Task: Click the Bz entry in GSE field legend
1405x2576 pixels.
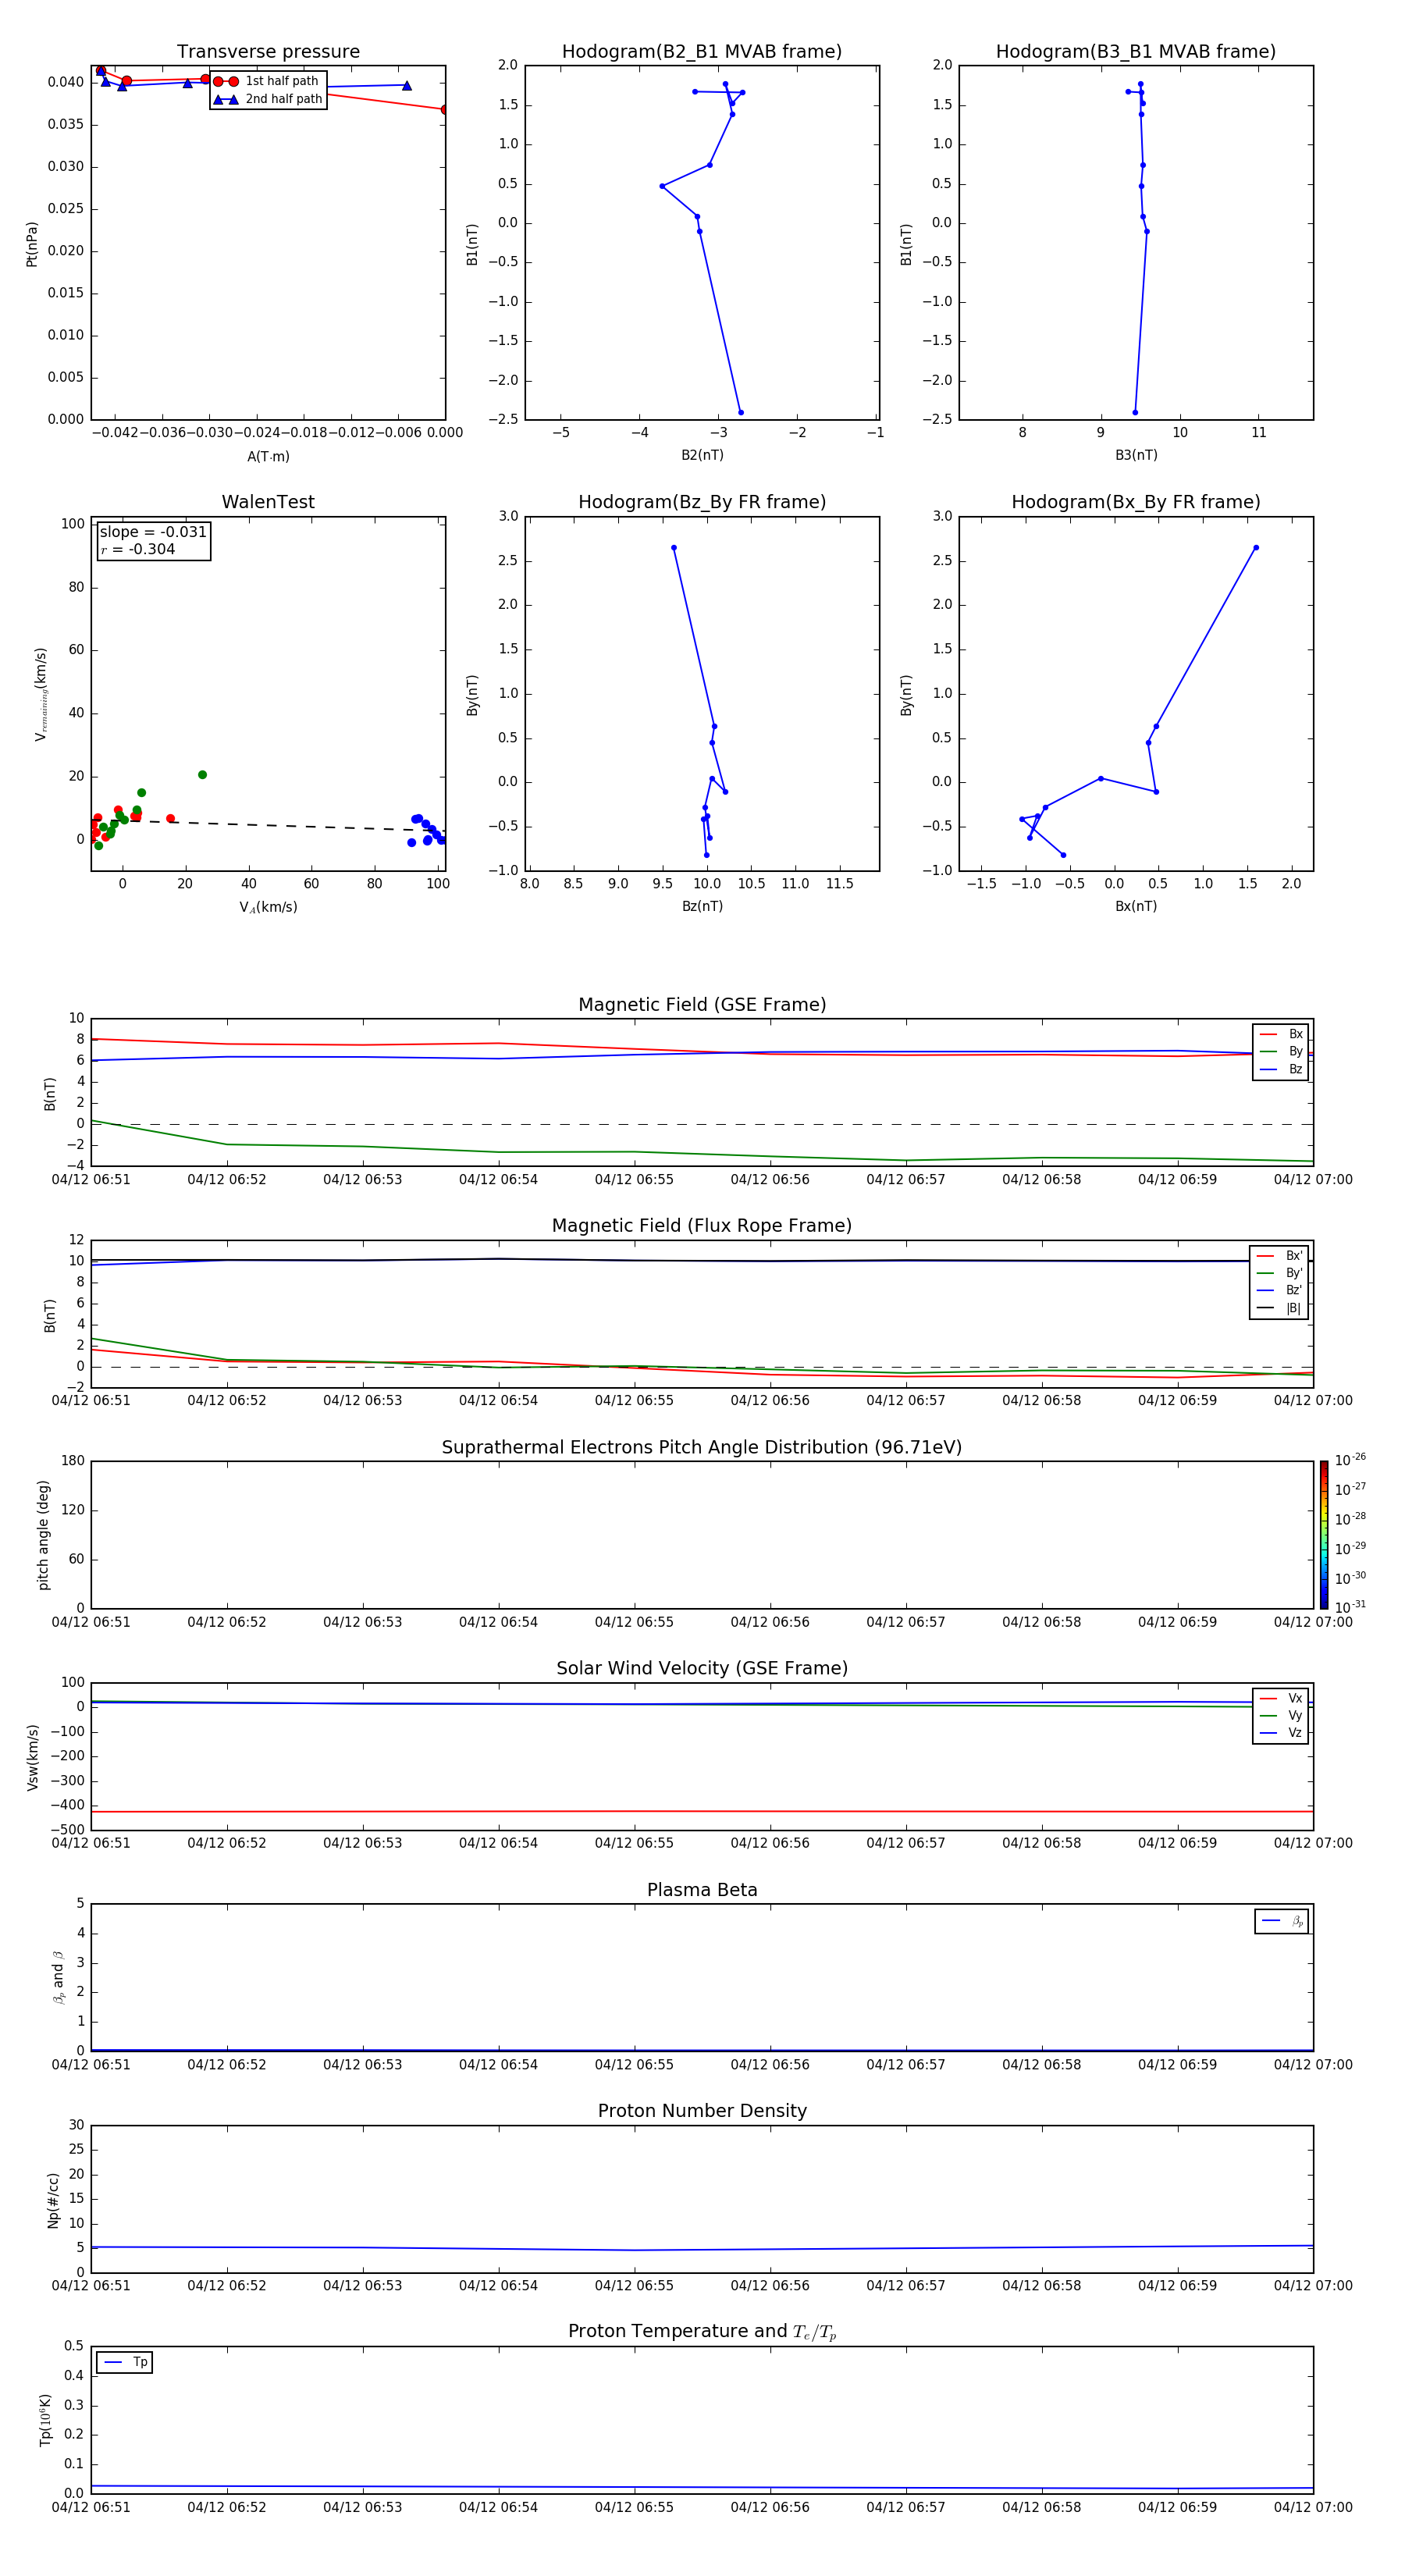Action: (1281, 1069)
